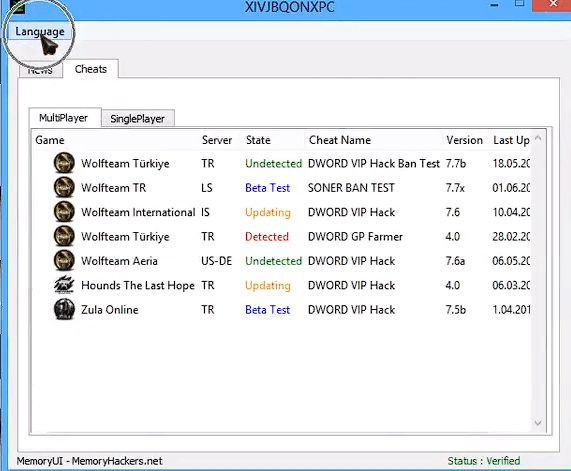
Task: Click the Wolfteam Türkiye icon with Undetected state
Action: pos(64,163)
